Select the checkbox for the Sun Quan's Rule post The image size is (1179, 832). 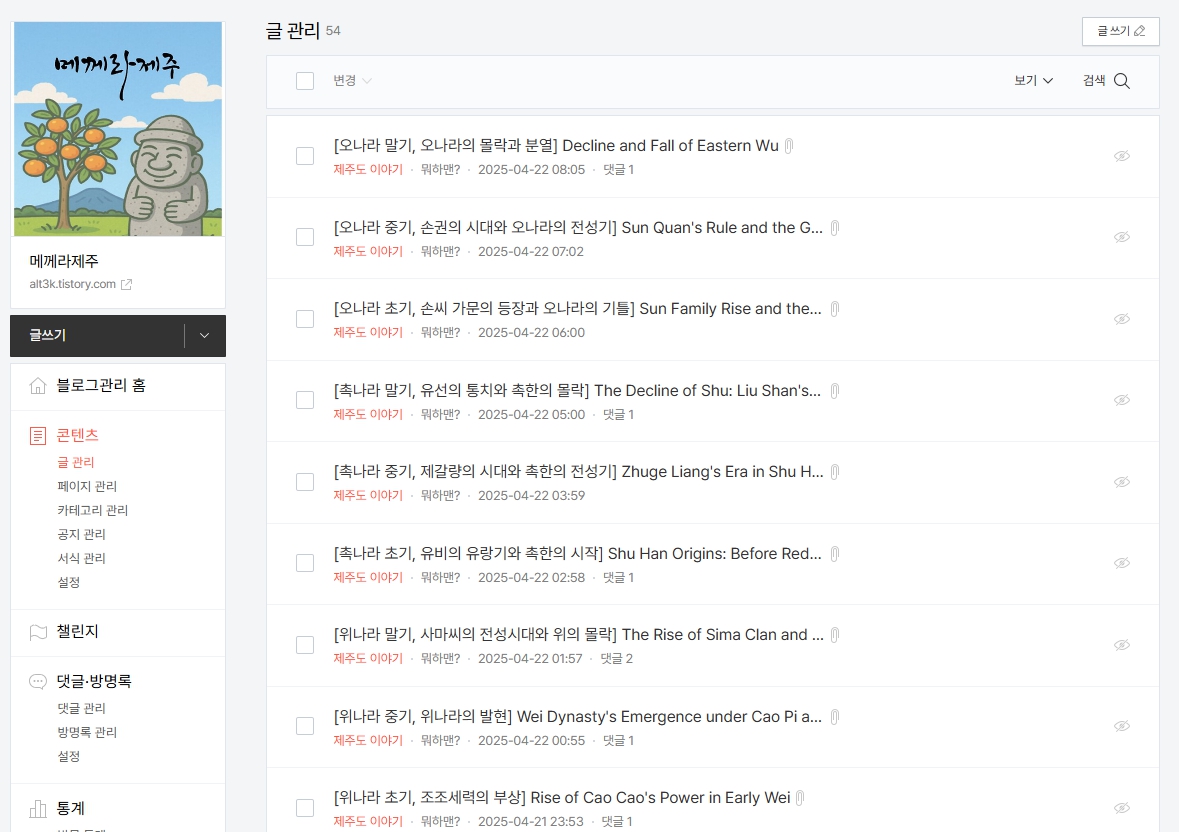coord(305,237)
